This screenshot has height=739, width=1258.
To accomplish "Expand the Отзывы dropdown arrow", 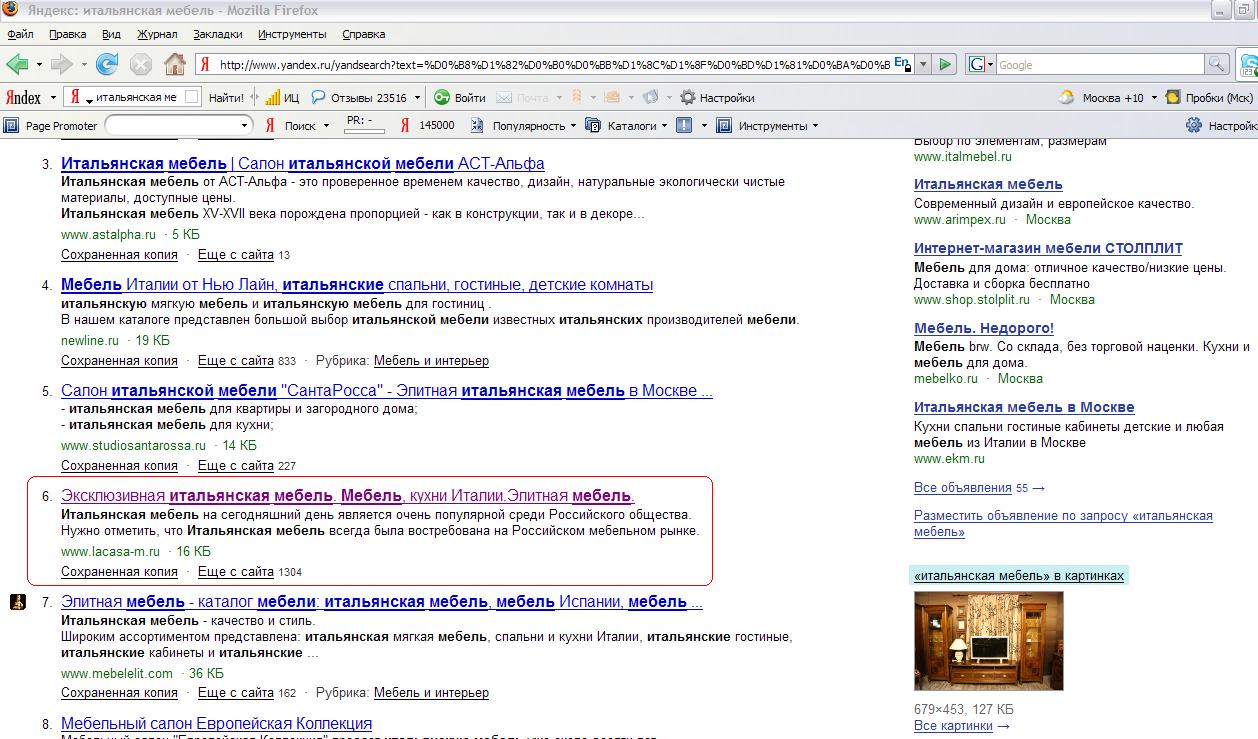I will point(415,98).
